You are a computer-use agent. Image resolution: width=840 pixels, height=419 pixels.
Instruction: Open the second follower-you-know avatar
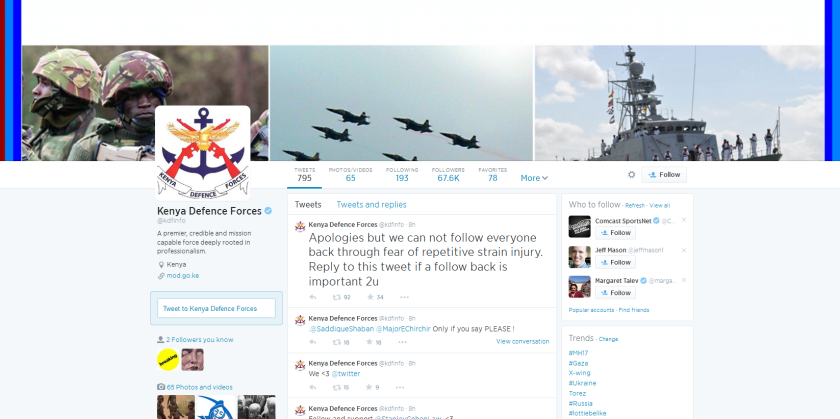pos(192,360)
